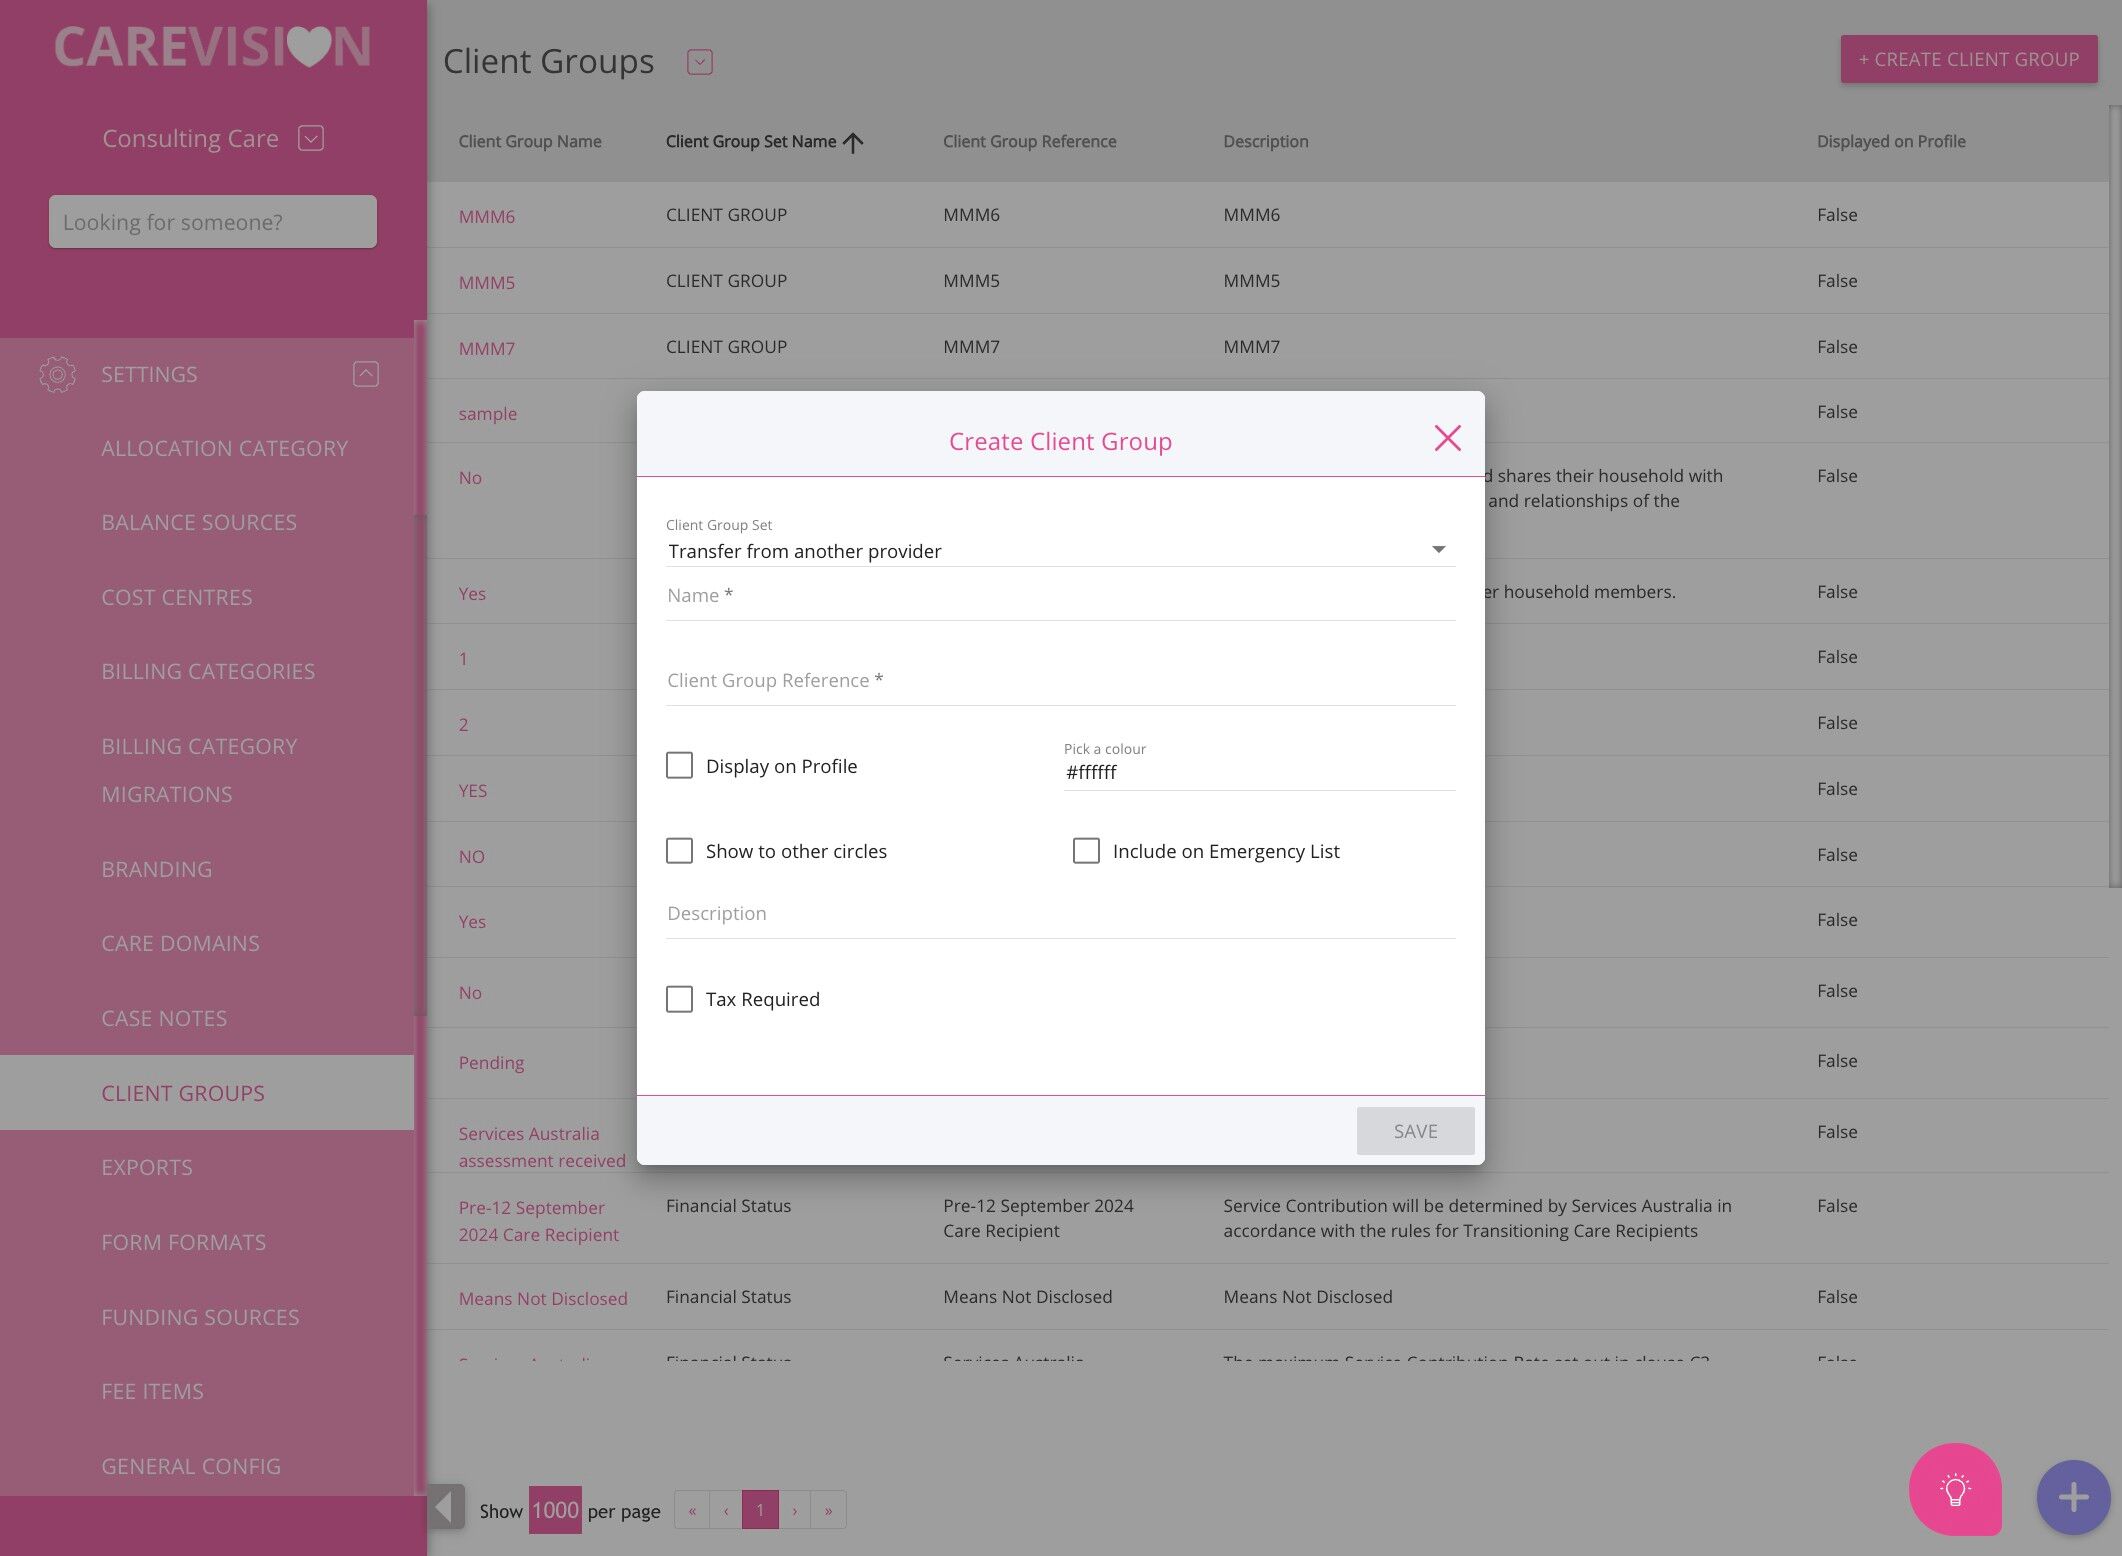This screenshot has height=1556, width=2122.
Task: Close the Create Client Group dialog
Action: coord(1447,438)
